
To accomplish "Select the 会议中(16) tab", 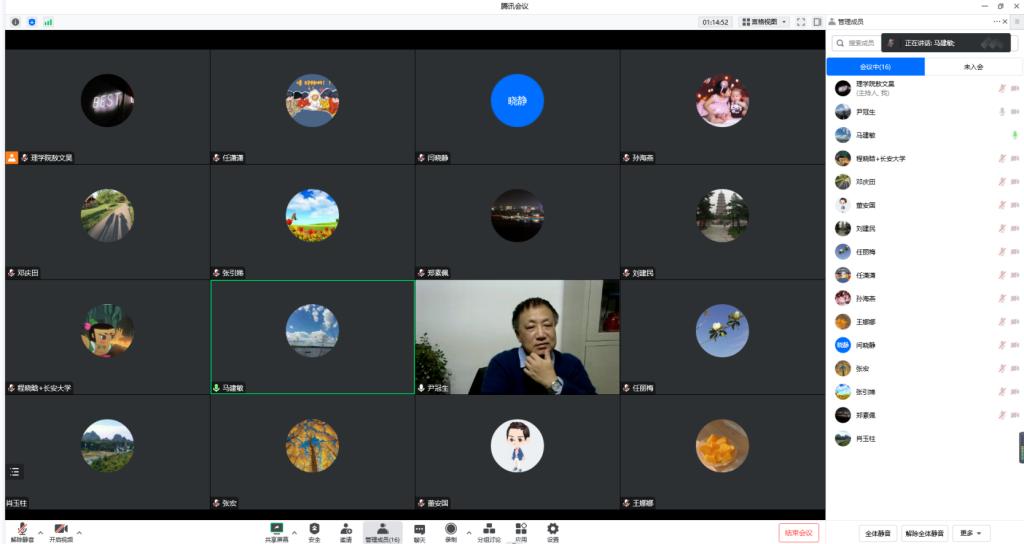I will (x=875, y=67).
